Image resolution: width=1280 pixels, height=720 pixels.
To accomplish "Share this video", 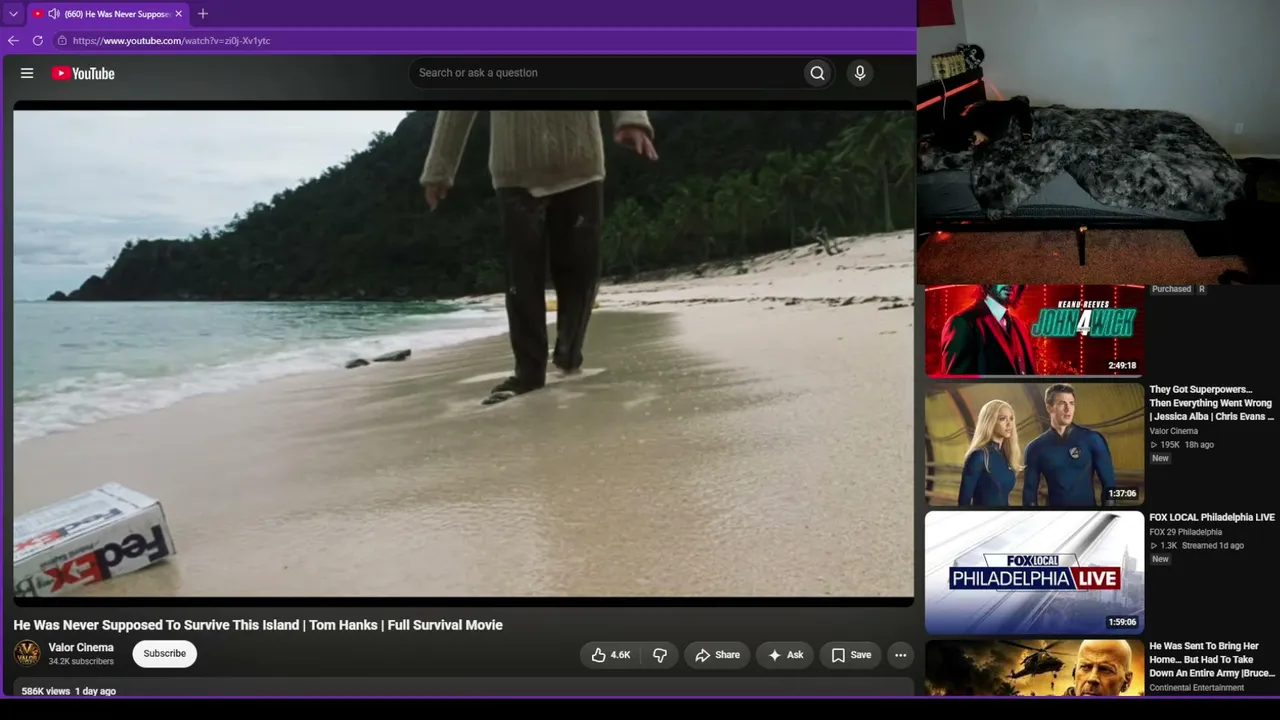I will coord(717,655).
